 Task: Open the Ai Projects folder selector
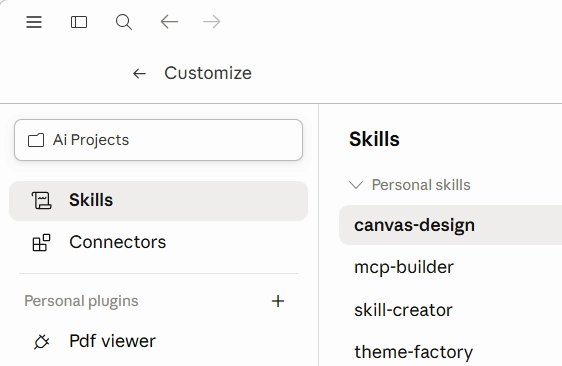158,140
